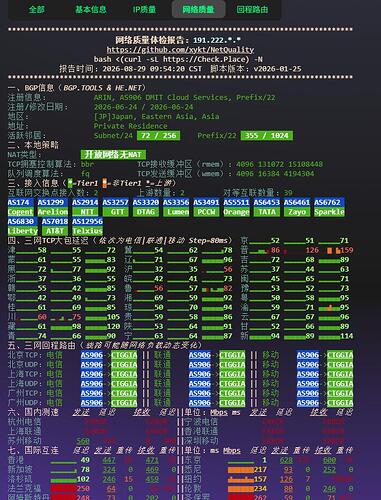This screenshot has width=381, height=500.
Task: Click the TATA label
Action: click(x=267, y=212)
